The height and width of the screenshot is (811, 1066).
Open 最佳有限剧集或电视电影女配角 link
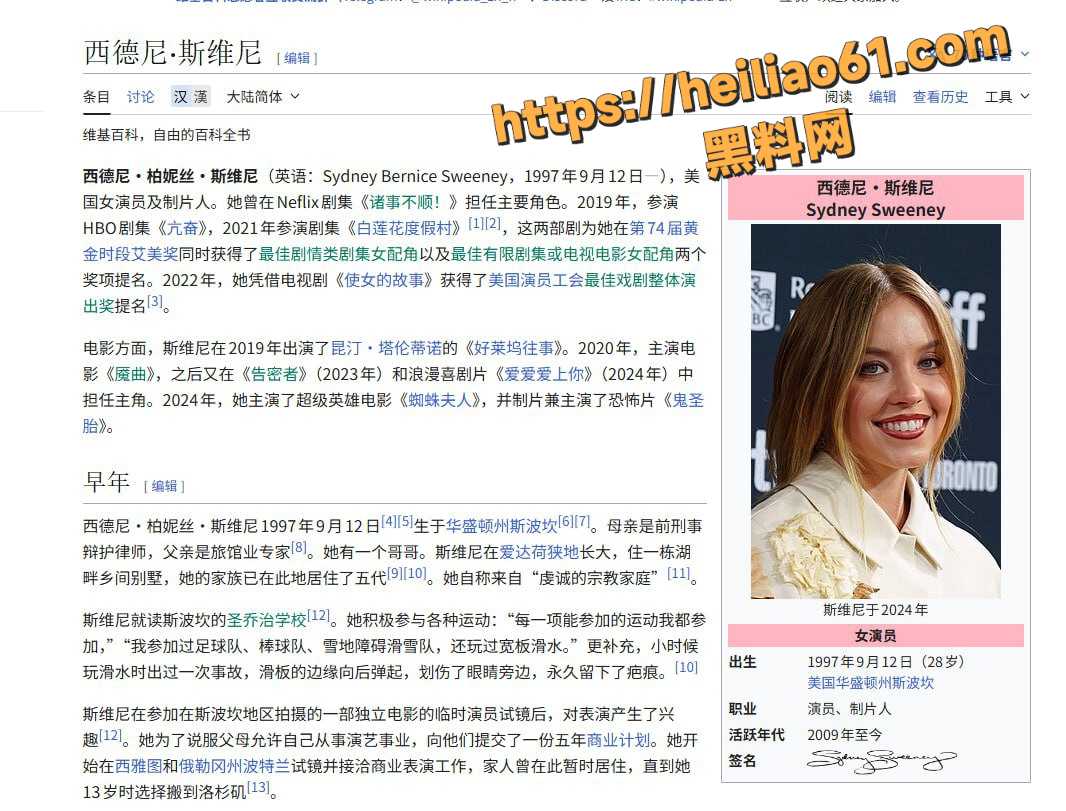[x=562, y=254]
